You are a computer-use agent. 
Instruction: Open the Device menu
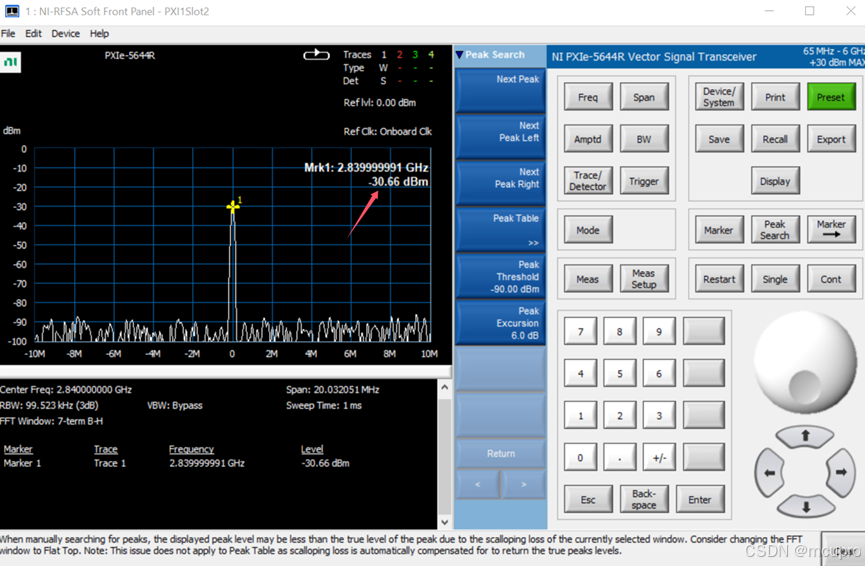click(66, 34)
